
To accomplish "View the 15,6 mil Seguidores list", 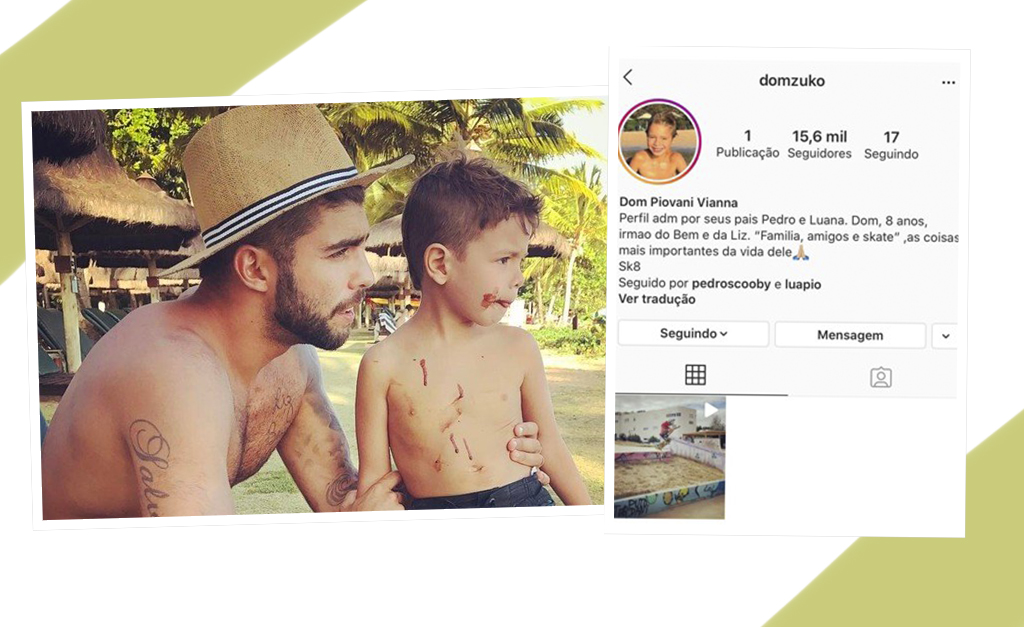I will click(819, 144).
